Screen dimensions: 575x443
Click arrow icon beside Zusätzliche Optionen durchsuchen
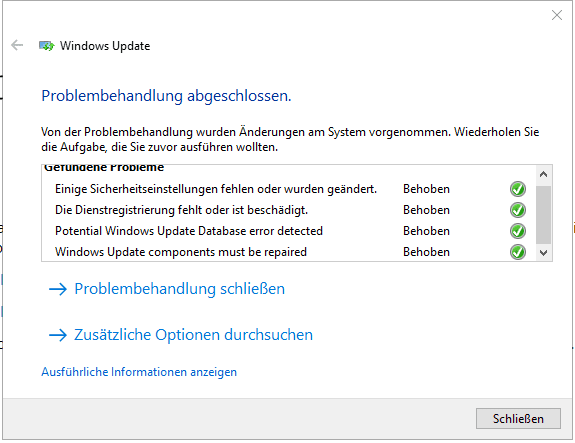(58, 335)
